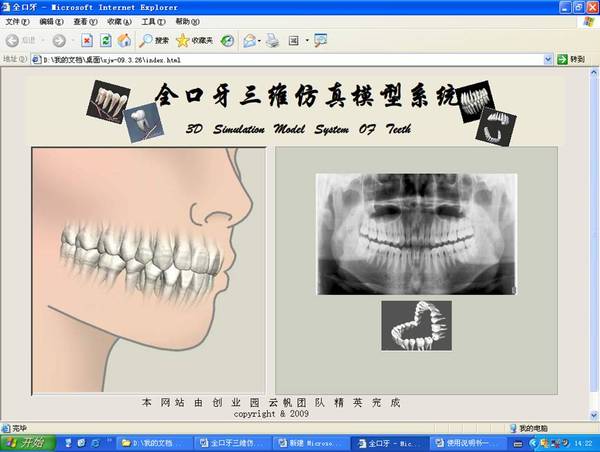600x452 pixels.
Task: Open the 编辑(E) menu
Action: (51, 22)
